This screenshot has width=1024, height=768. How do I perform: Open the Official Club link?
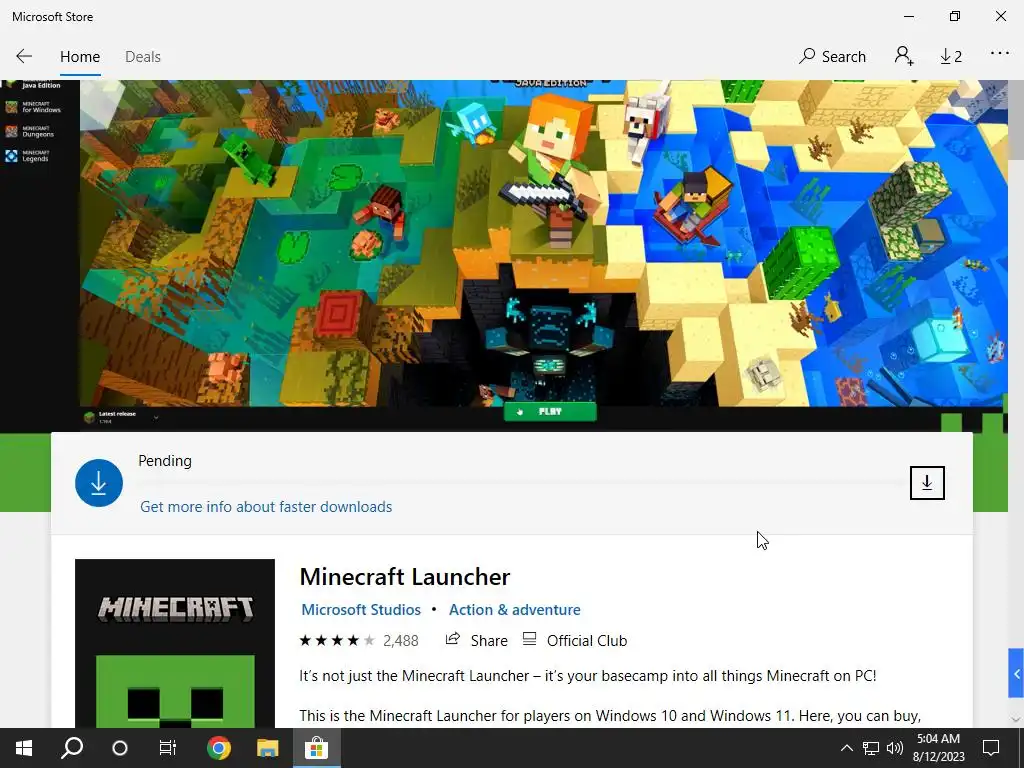pyautogui.click(x=575, y=641)
